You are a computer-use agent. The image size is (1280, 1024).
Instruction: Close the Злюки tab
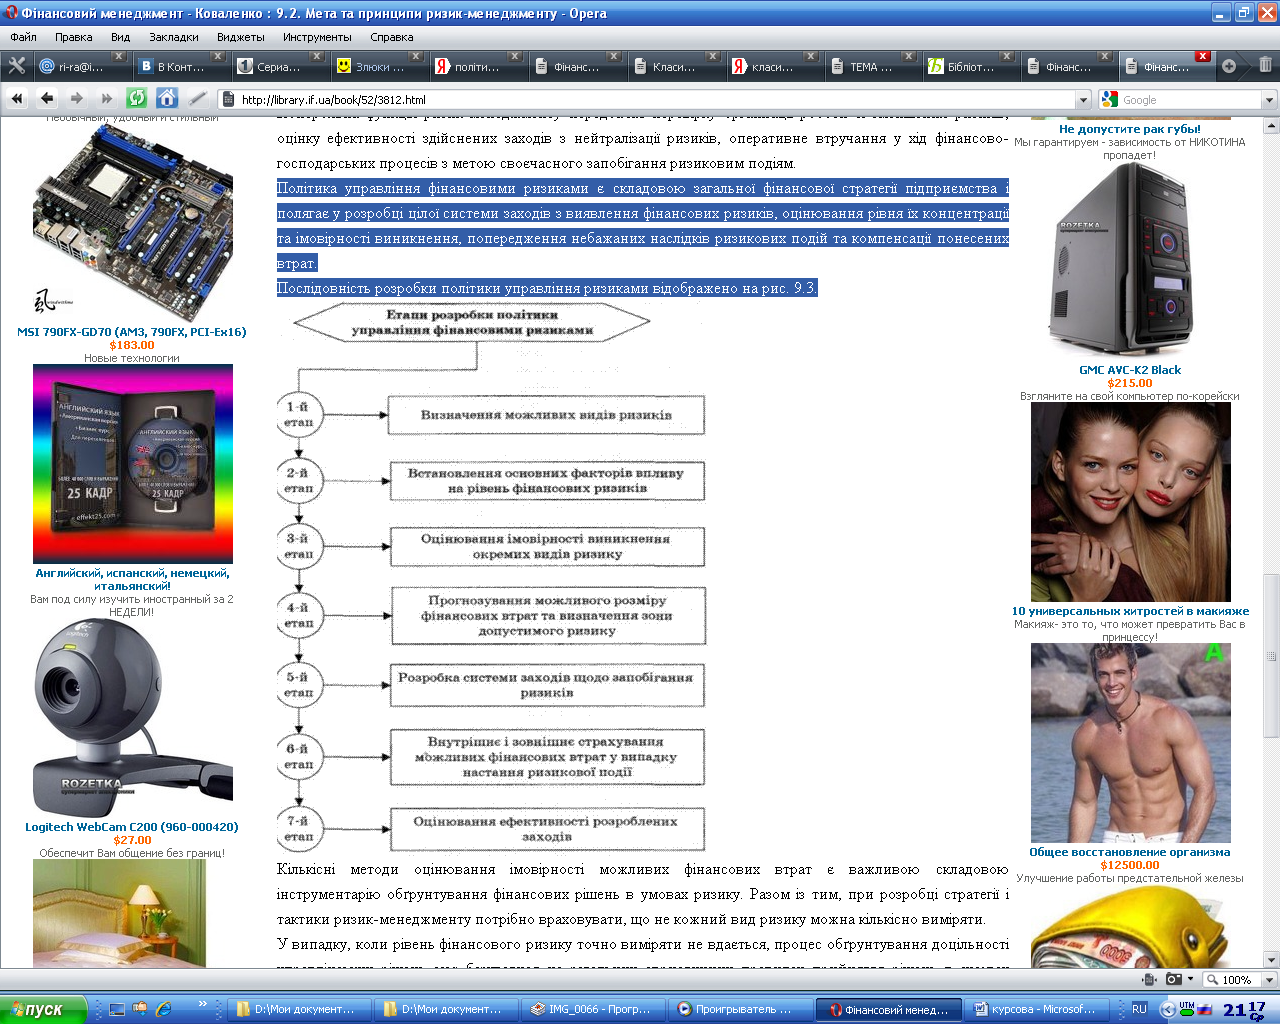[x=416, y=57]
